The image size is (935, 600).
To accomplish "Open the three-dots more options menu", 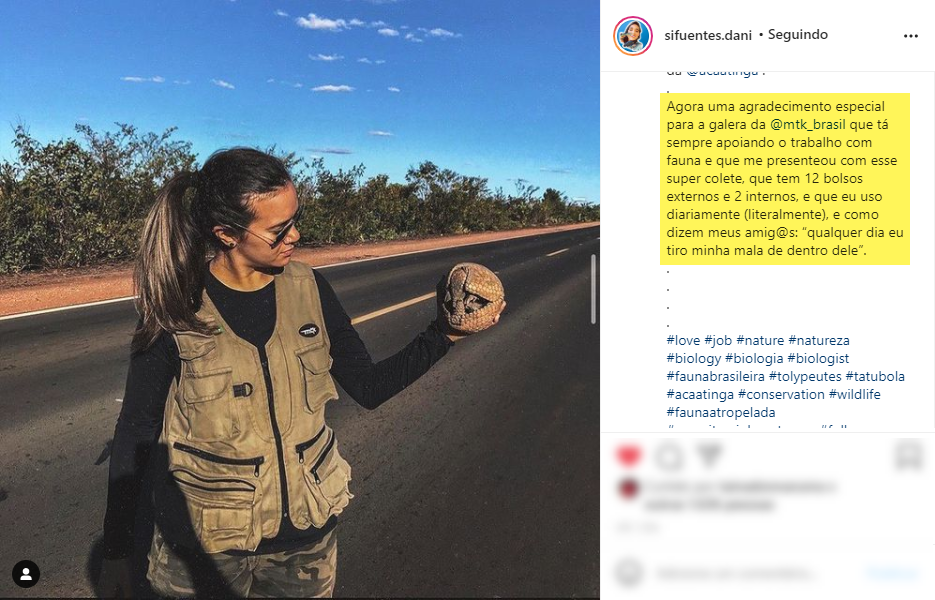I will (x=911, y=36).
